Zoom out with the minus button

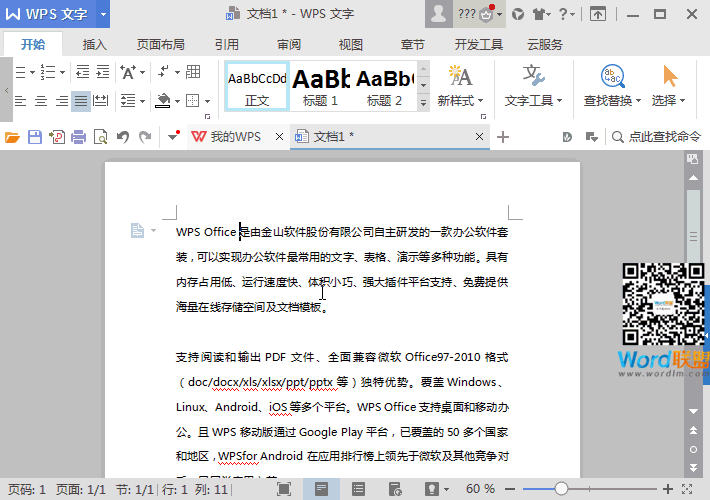510,489
